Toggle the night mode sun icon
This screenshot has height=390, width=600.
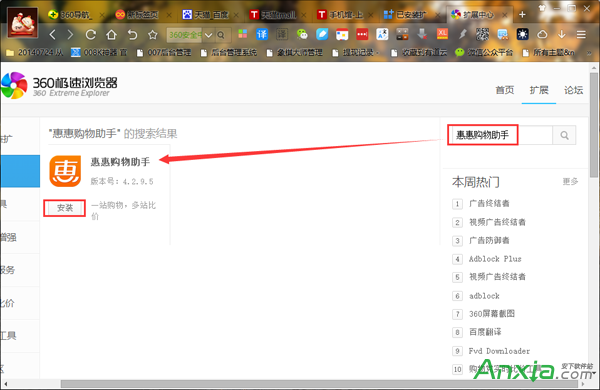point(522,34)
